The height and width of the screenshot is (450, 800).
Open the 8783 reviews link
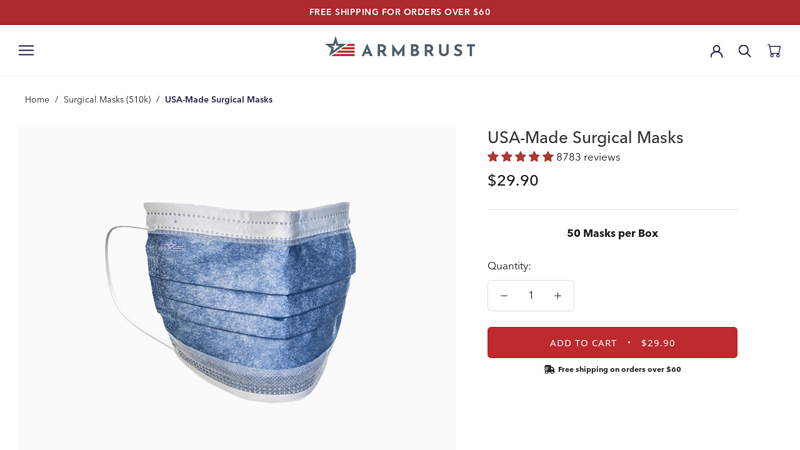pyautogui.click(x=588, y=157)
